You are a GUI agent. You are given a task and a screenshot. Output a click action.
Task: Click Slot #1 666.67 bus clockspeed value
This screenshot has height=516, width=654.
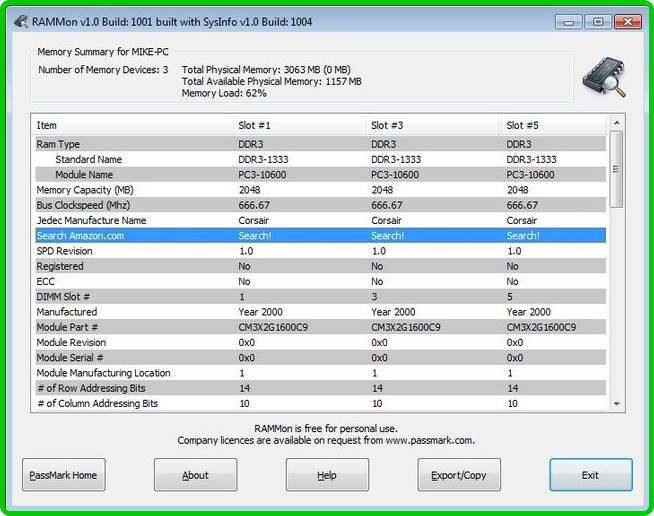pyautogui.click(x=254, y=205)
